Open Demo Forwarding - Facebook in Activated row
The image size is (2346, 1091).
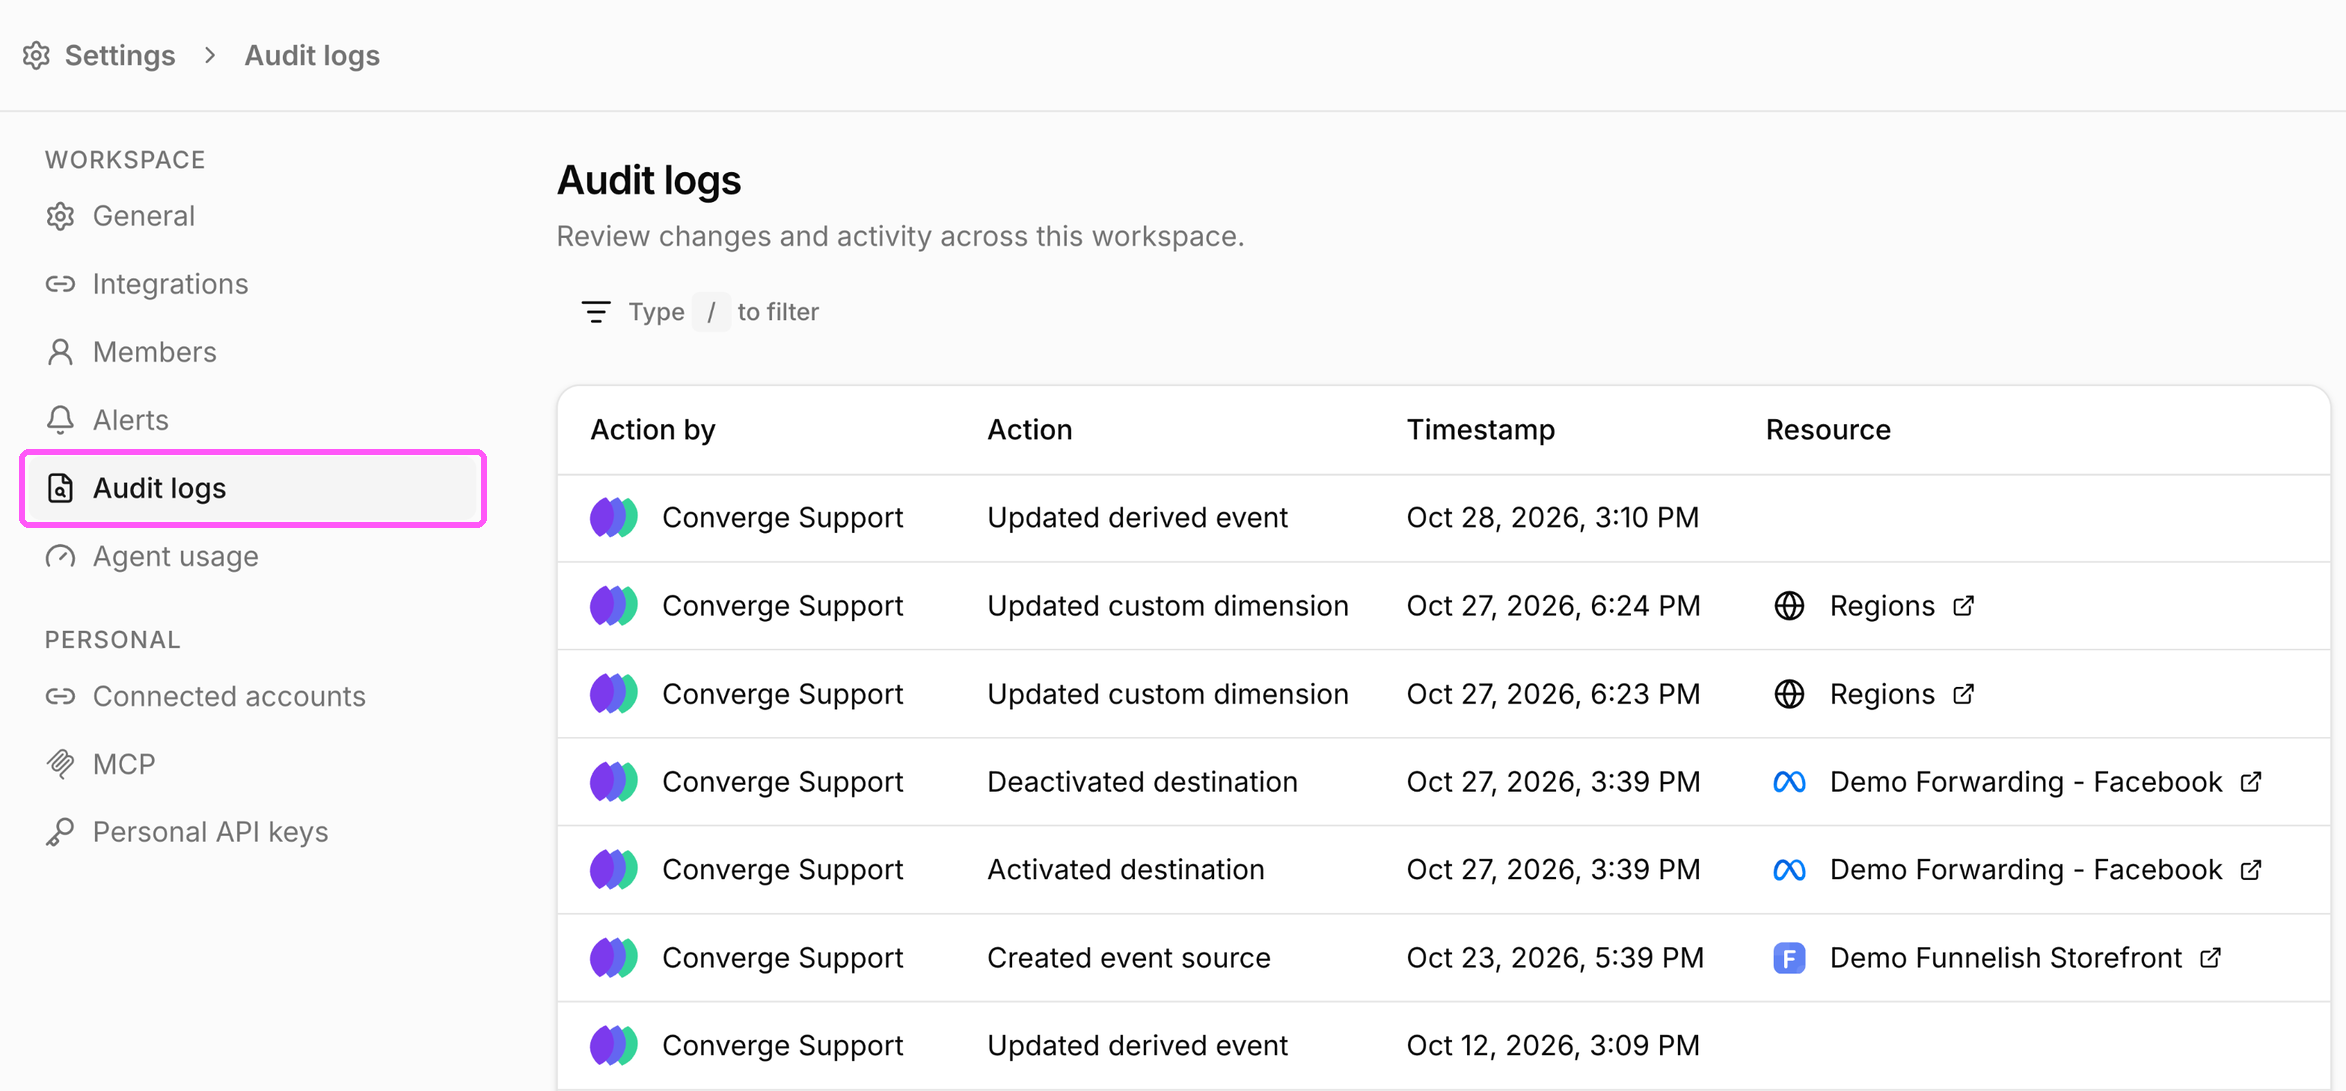click(2026, 870)
